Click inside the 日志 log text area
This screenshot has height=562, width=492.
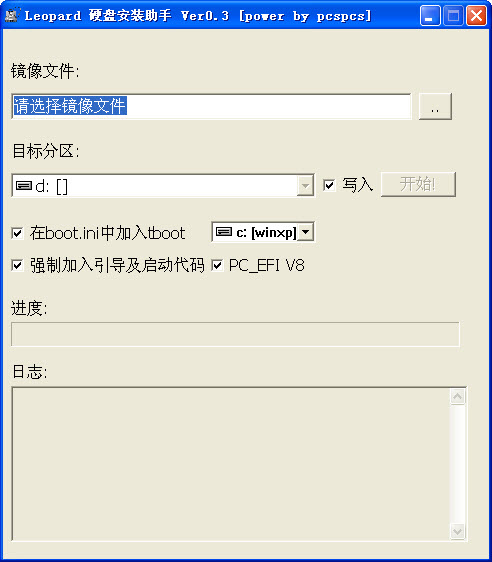point(231,464)
